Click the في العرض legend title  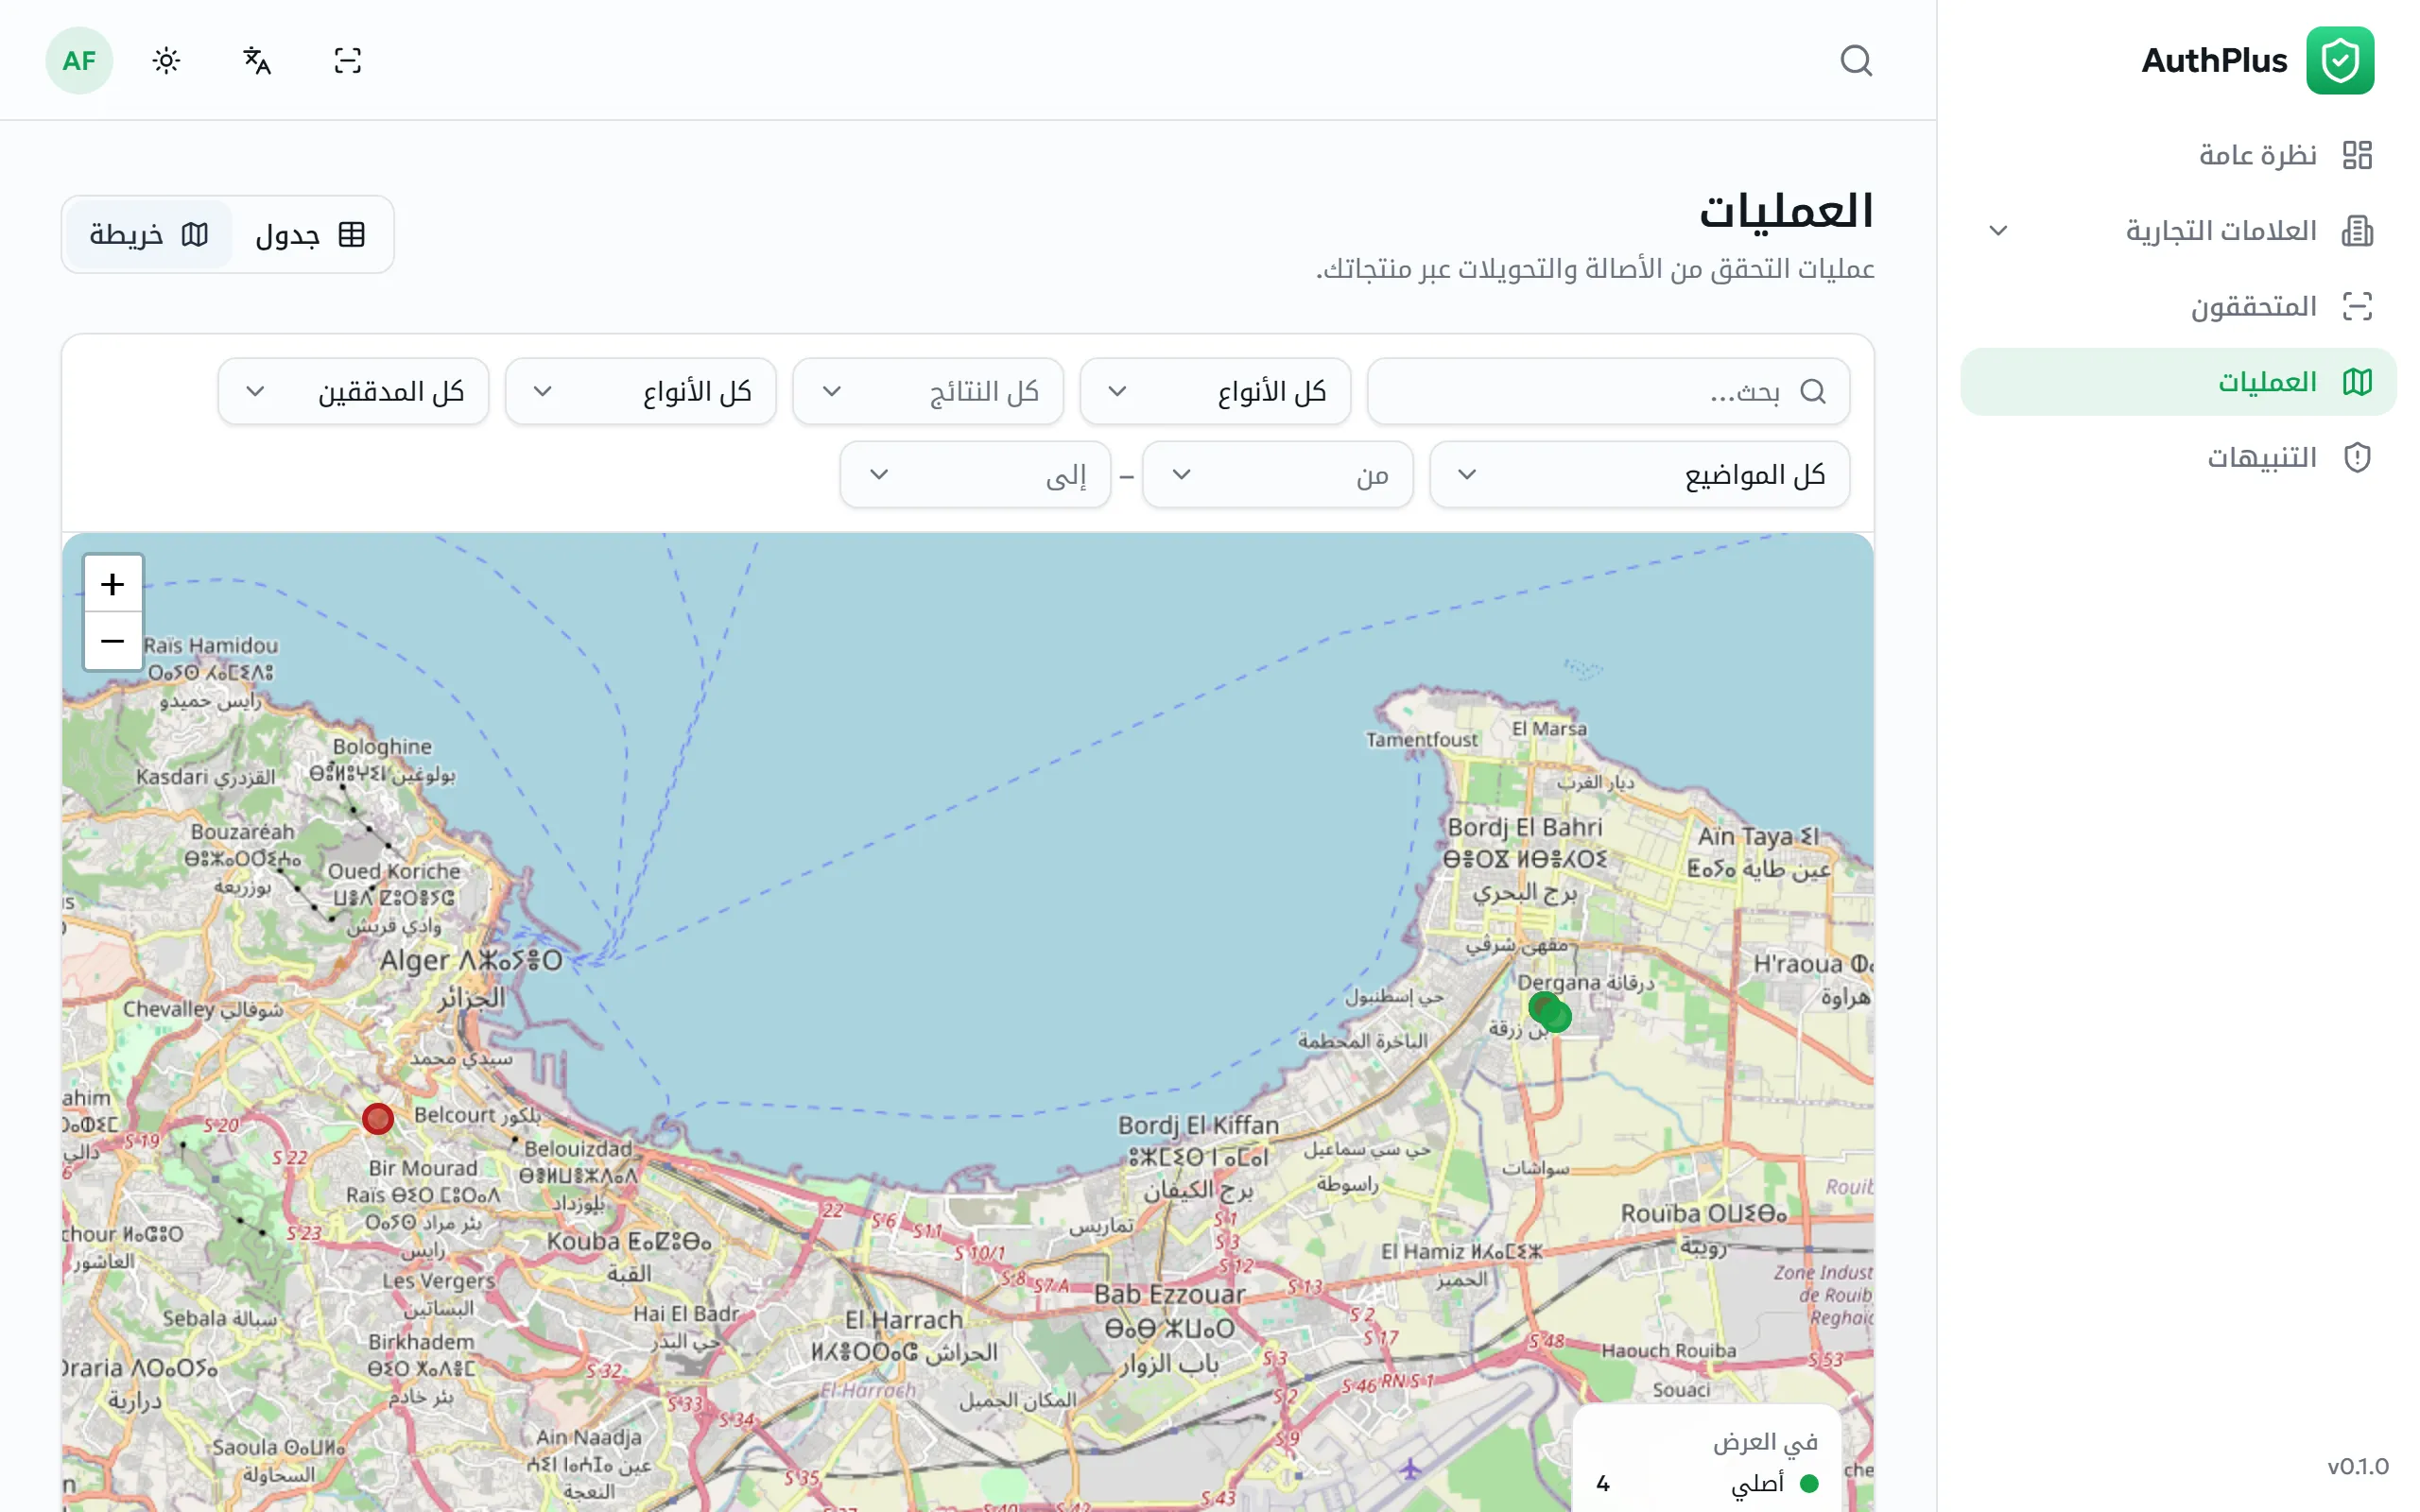click(1765, 1441)
